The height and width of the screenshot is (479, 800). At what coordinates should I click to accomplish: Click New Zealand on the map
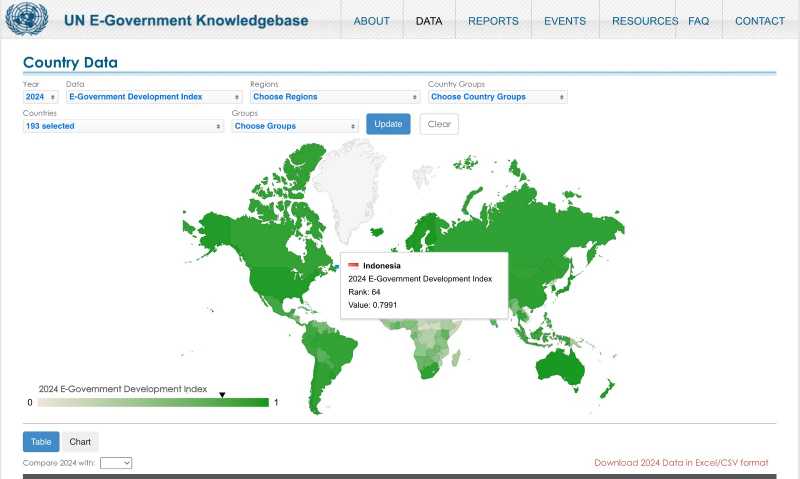[607, 389]
